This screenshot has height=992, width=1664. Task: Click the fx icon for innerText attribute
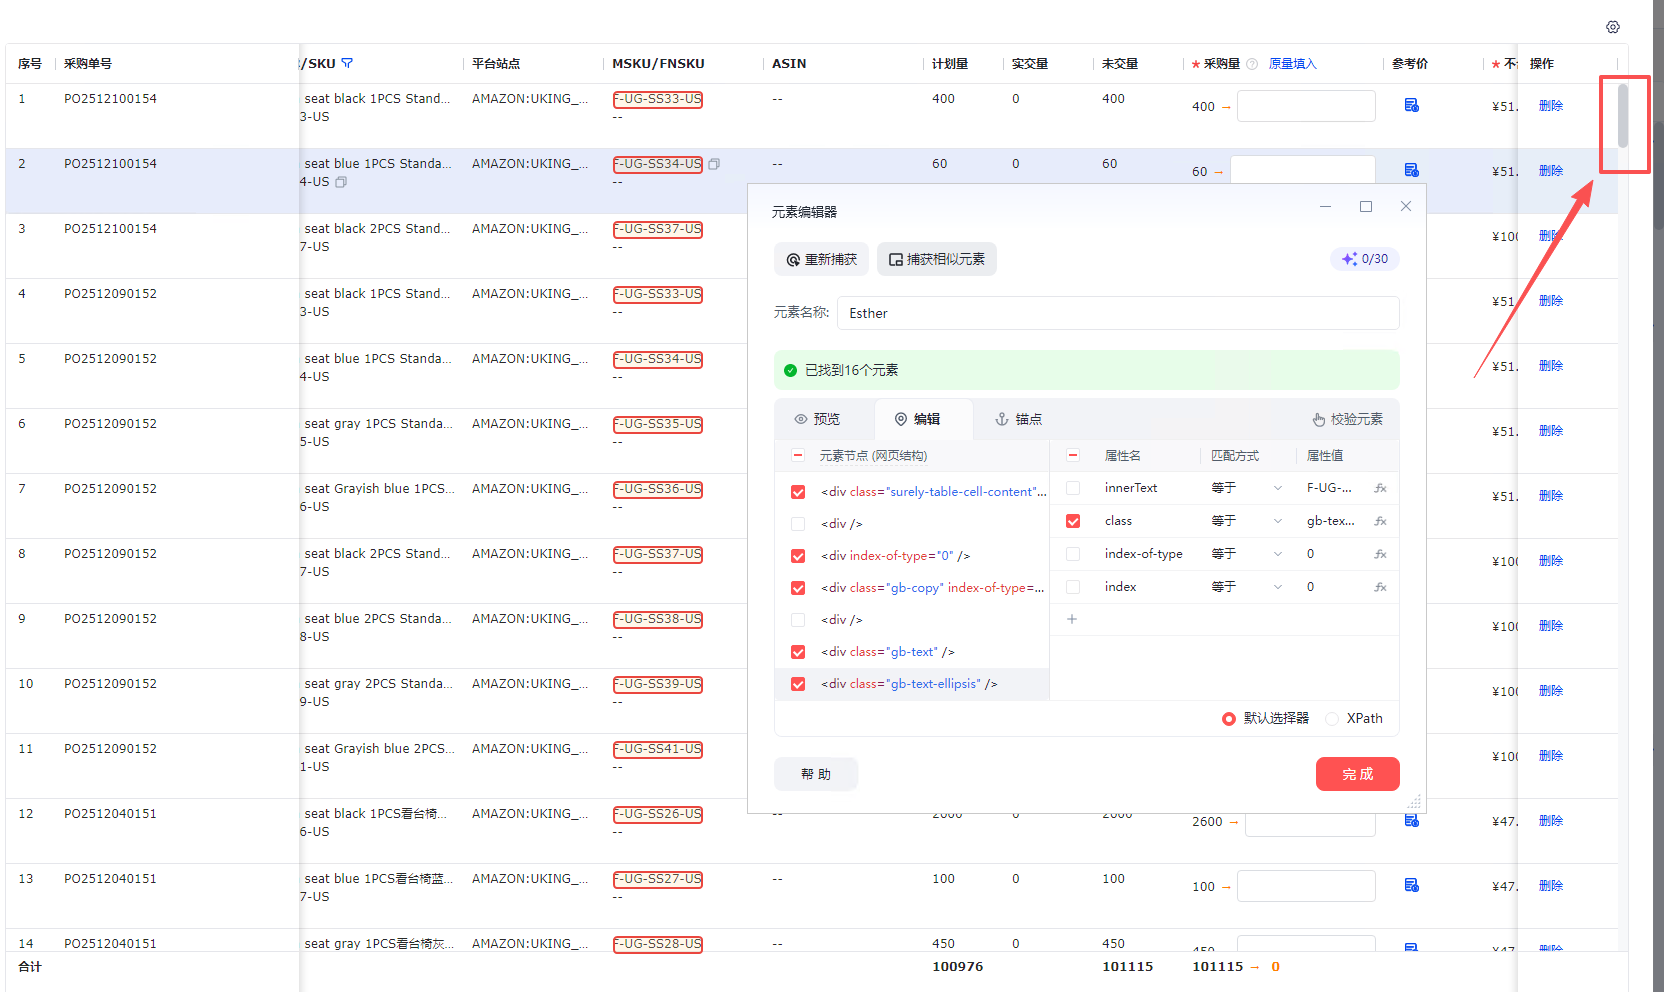pos(1380,488)
